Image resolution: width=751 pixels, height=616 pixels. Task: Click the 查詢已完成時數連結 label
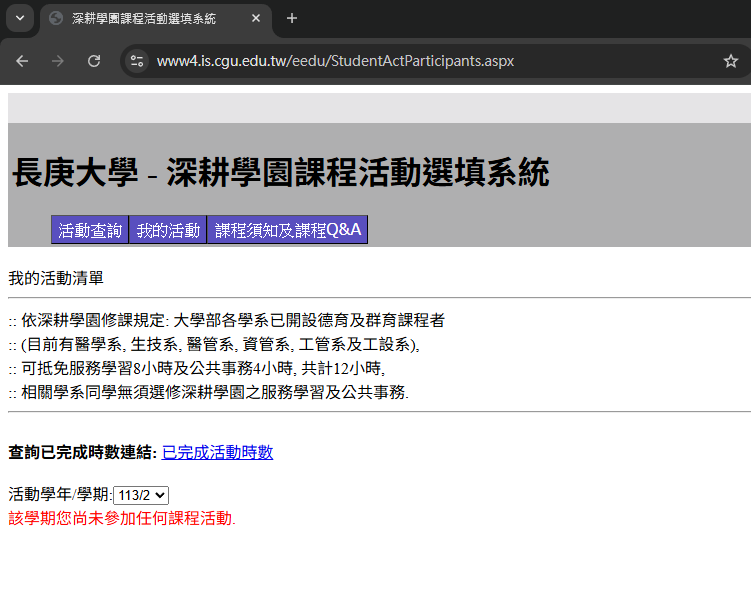[x=83, y=452]
